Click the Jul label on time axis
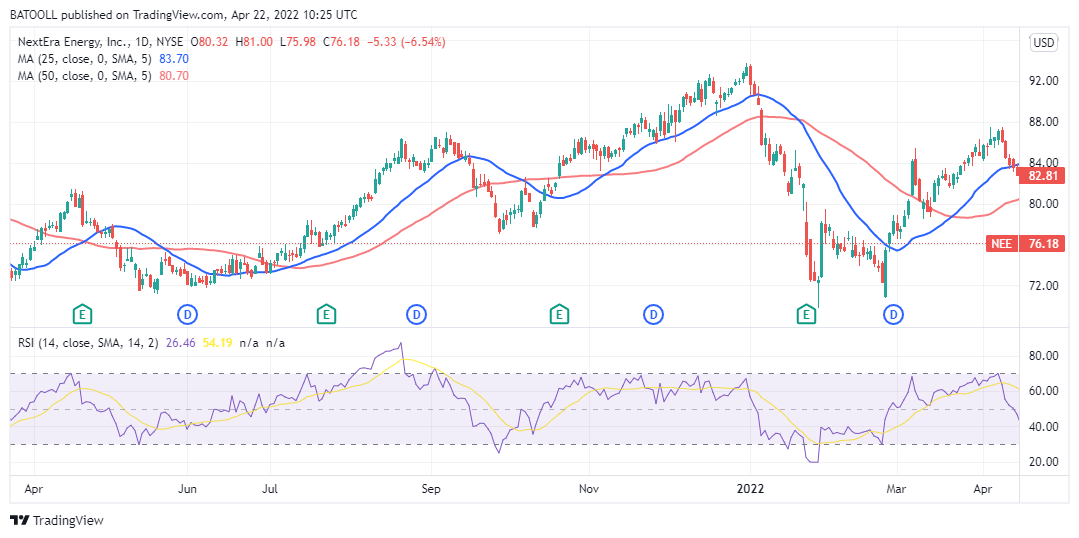The width and height of the screenshot is (1079, 538). point(271,489)
